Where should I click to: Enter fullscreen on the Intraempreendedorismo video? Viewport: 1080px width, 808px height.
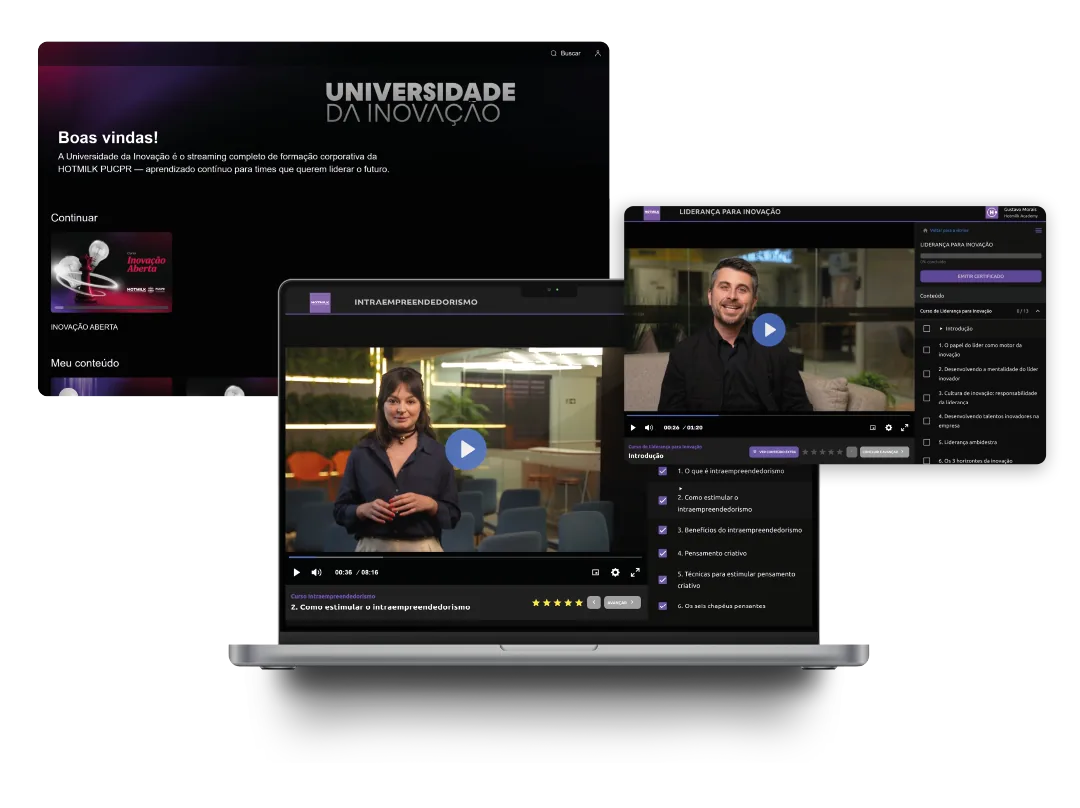click(635, 572)
